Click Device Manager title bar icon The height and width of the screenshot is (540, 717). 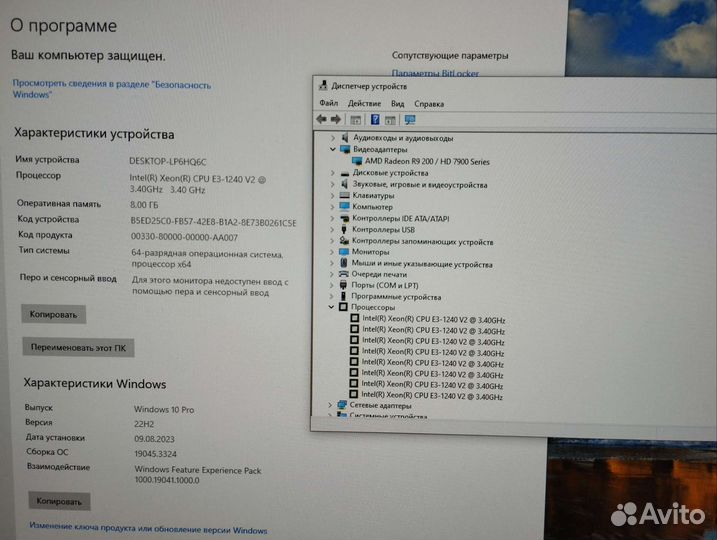point(323,86)
